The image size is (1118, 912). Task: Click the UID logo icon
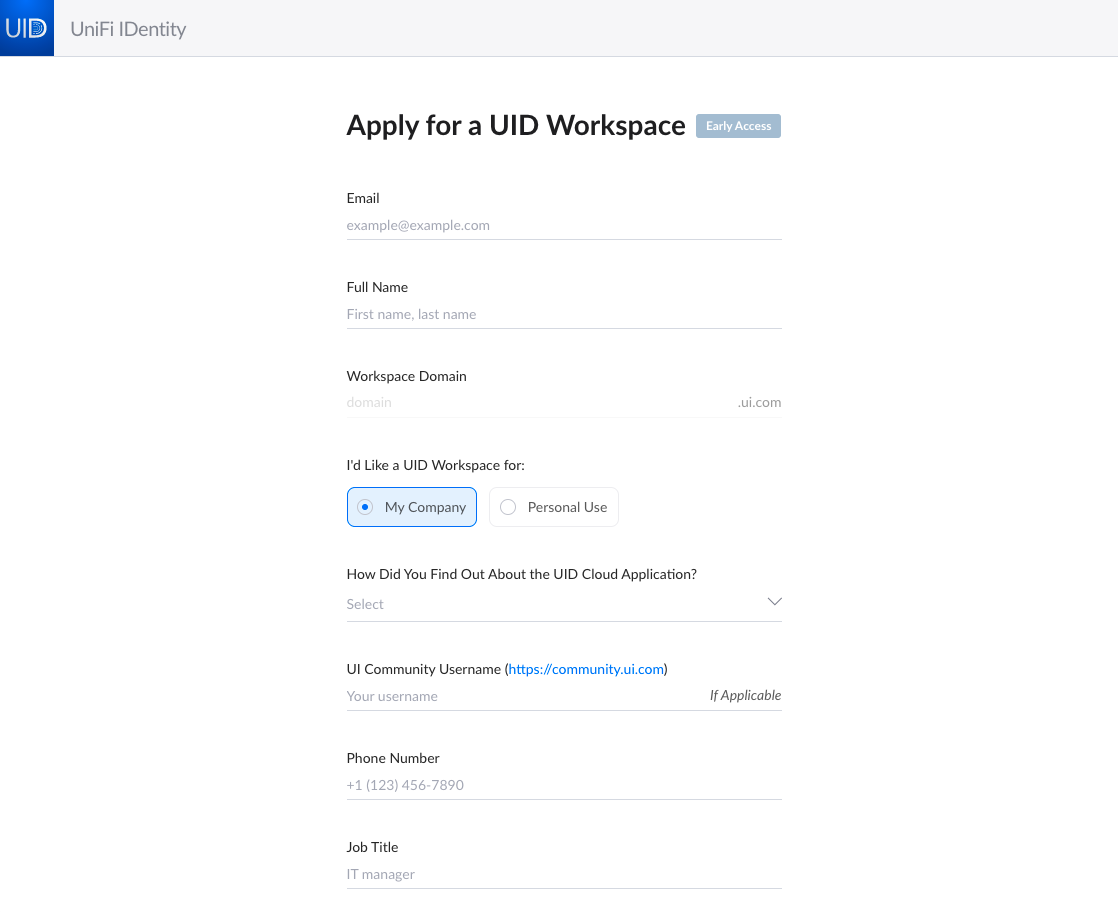click(x=26, y=28)
